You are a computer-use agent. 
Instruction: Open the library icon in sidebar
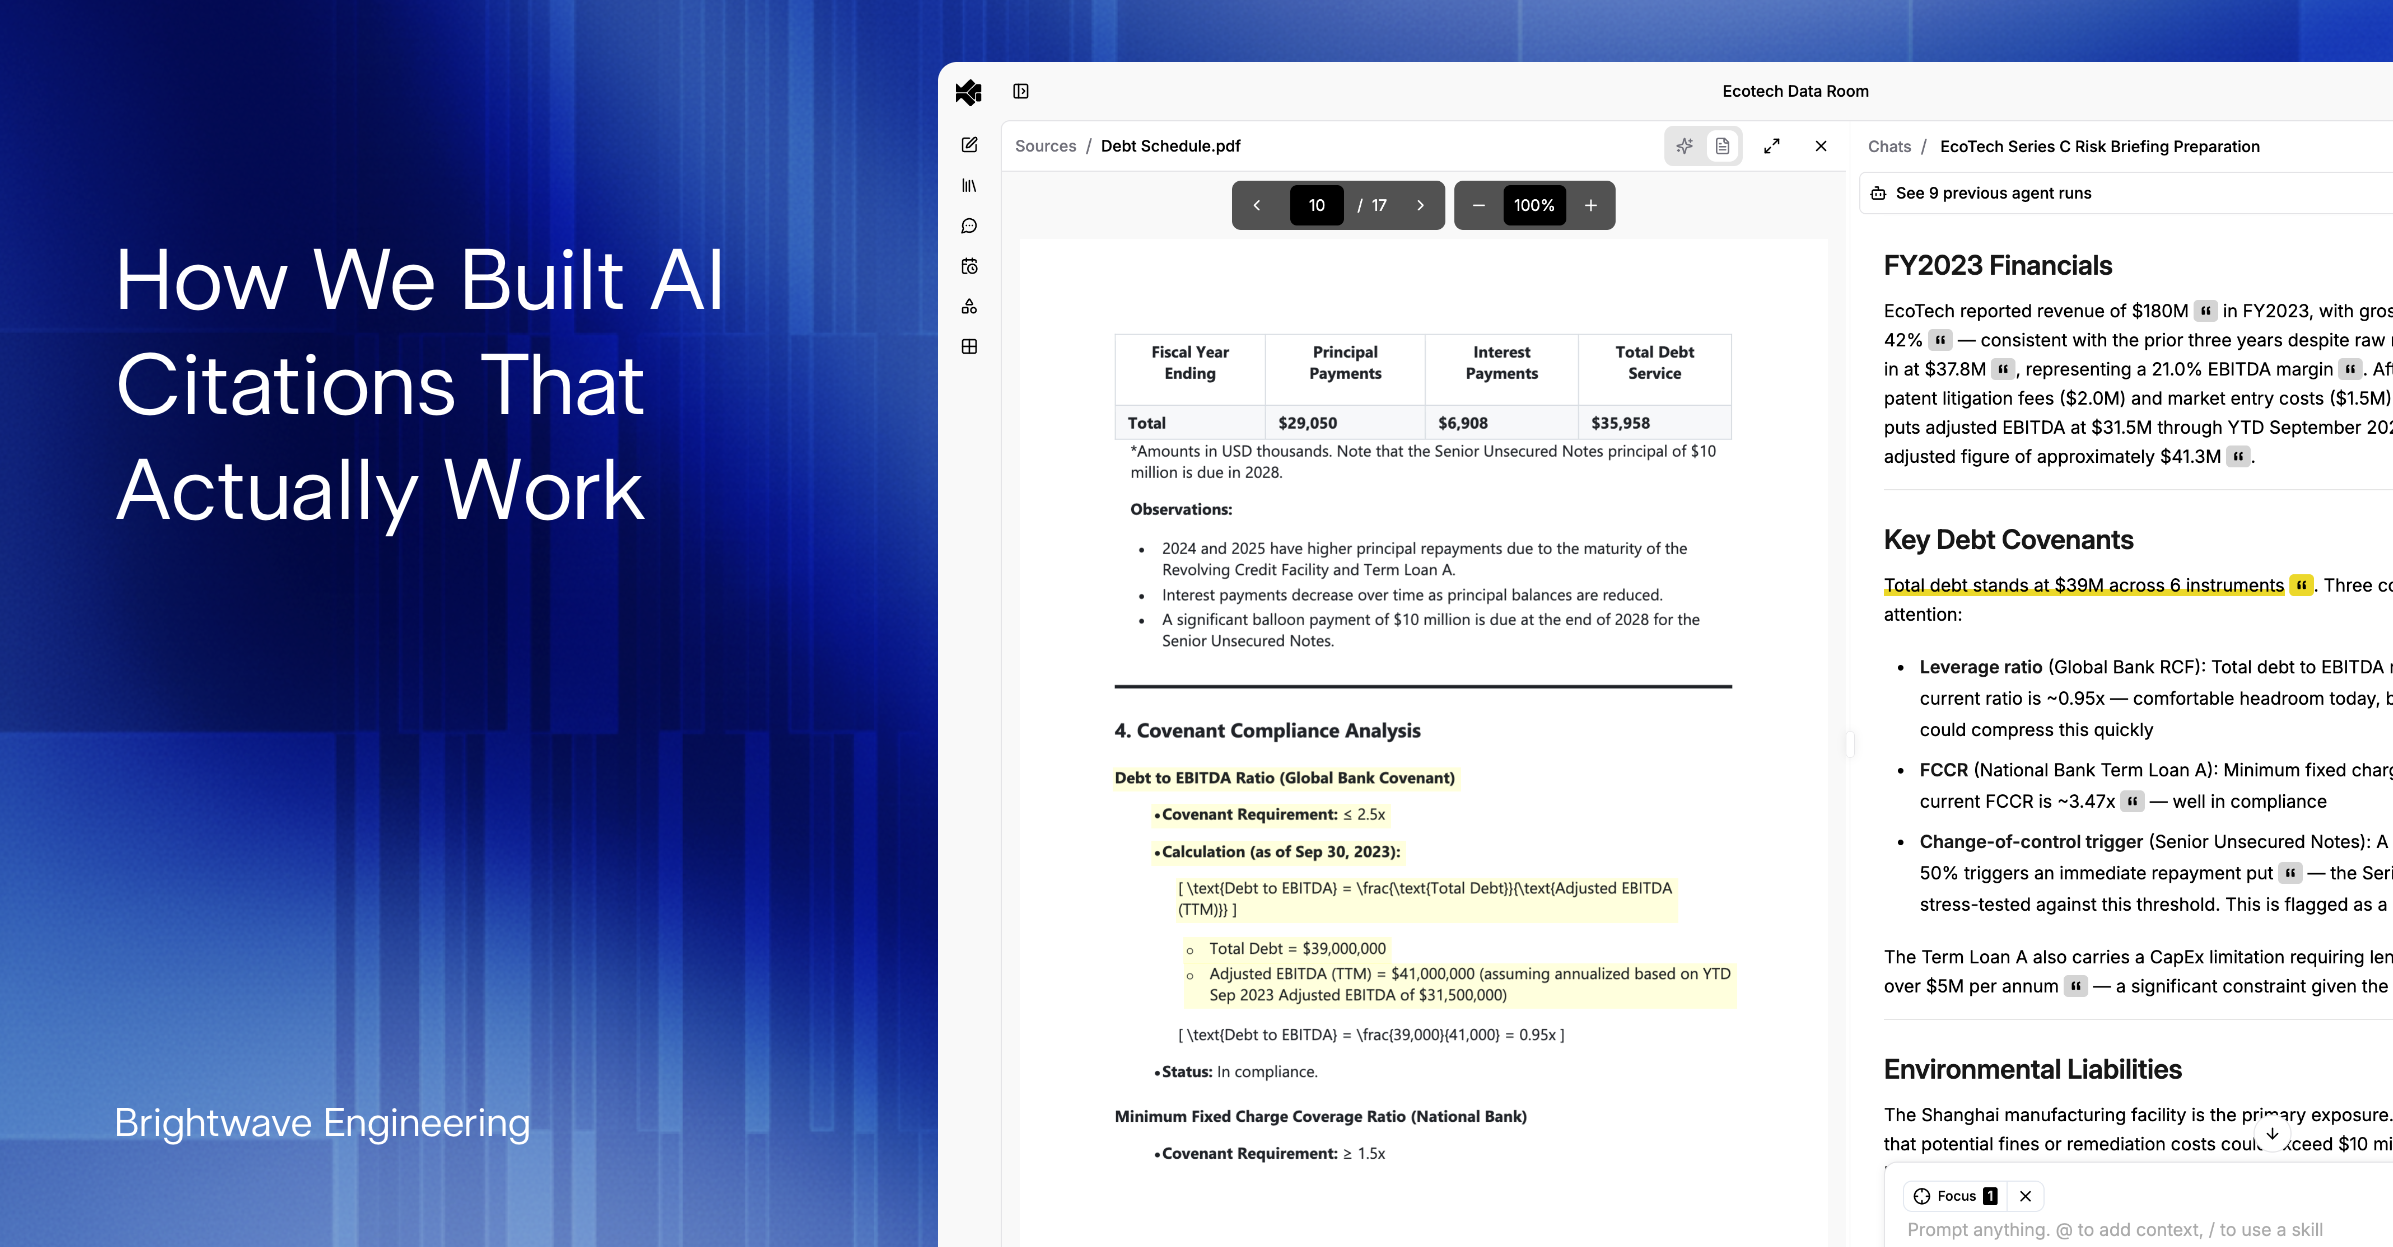point(969,186)
